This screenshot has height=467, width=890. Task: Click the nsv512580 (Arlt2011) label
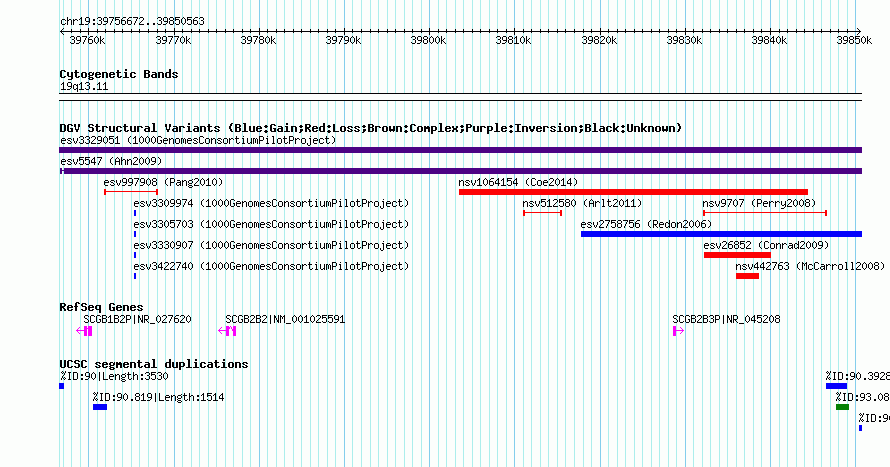[582, 203]
